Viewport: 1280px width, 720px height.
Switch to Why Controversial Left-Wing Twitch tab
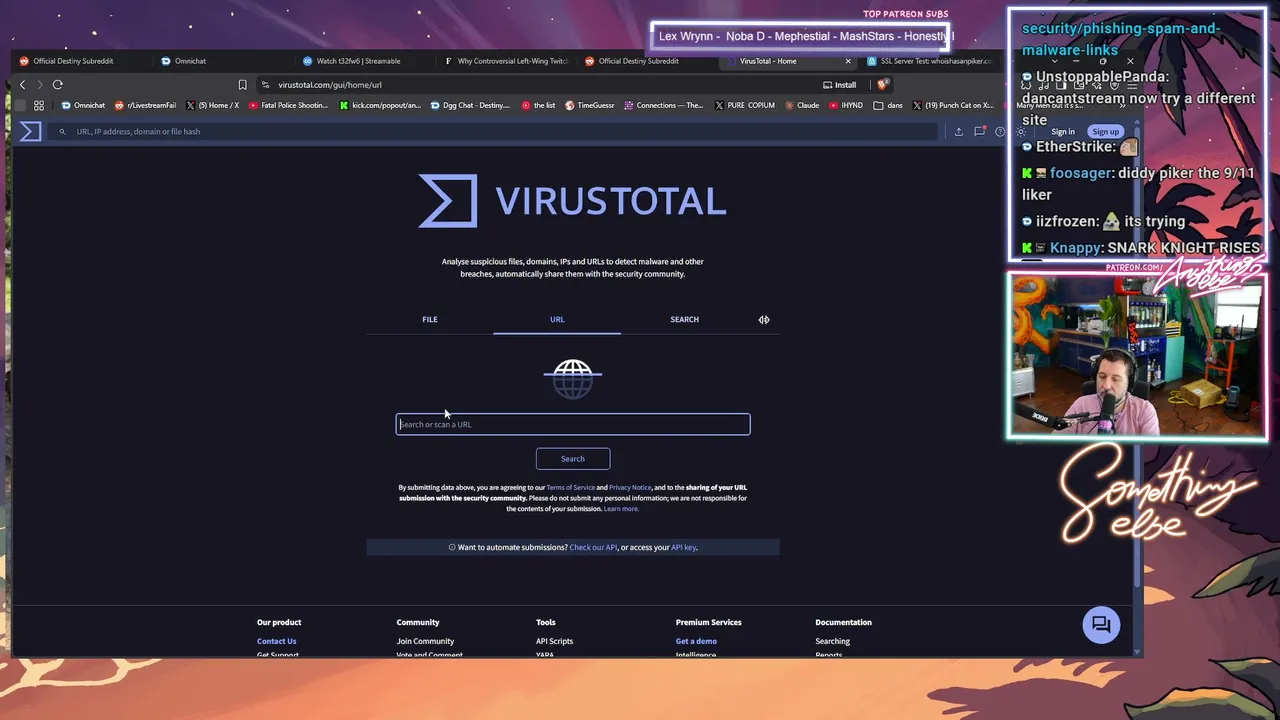(x=506, y=61)
